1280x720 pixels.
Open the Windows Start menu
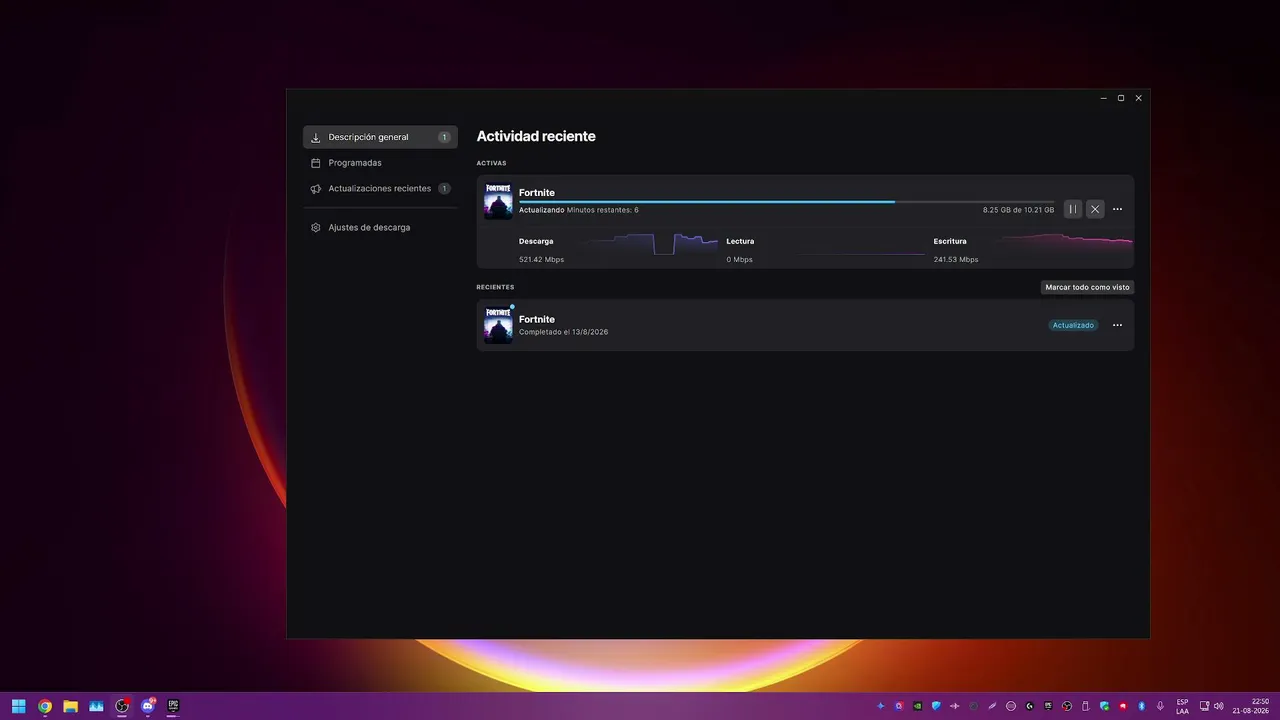tap(18, 706)
